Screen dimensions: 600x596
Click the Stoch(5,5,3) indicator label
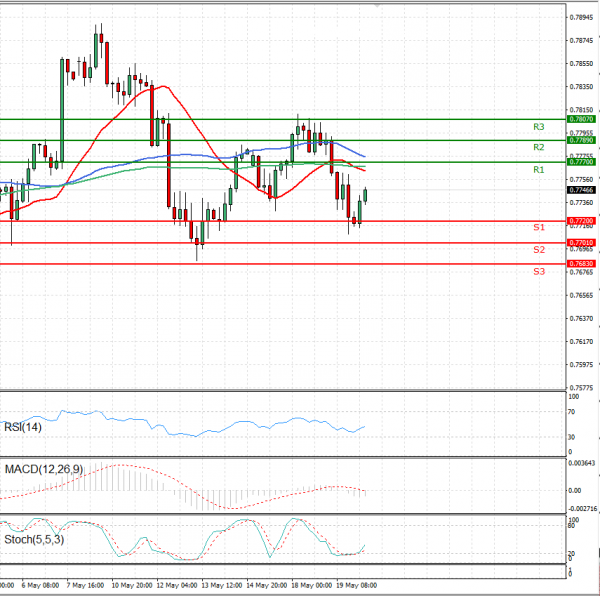(x=34, y=540)
